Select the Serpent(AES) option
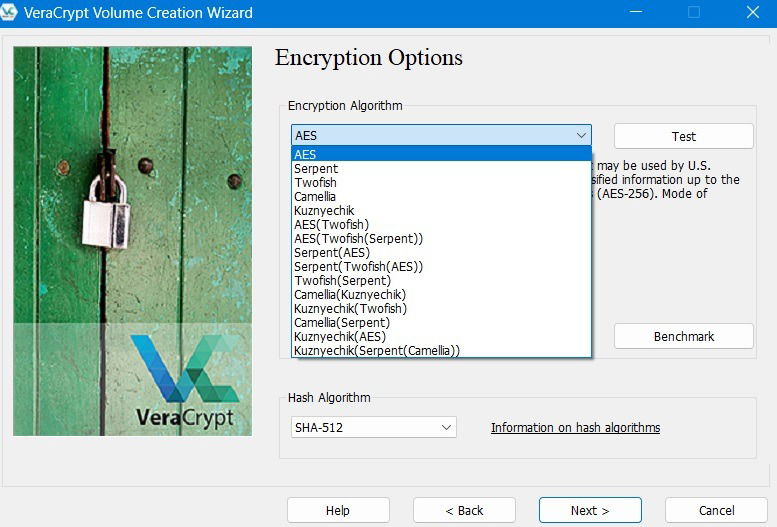The height and width of the screenshot is (527, 777). (x=441, y=252)
